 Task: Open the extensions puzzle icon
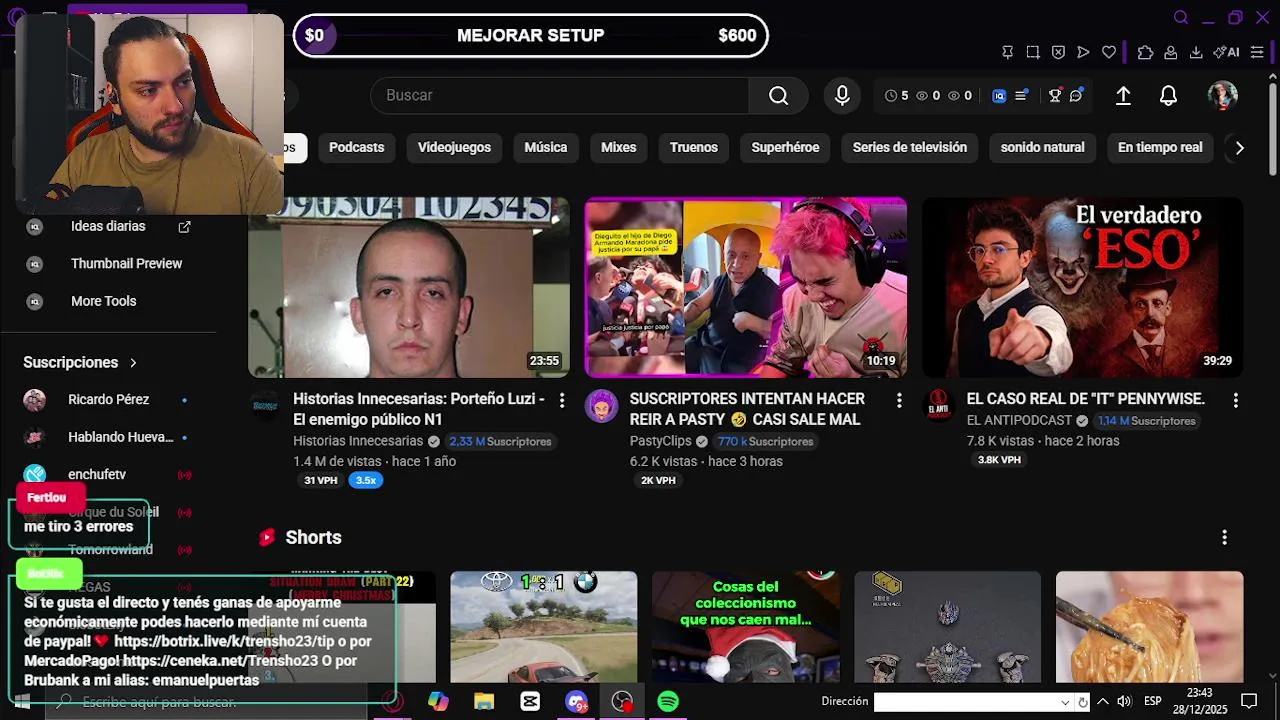(x=1145, y=52)
